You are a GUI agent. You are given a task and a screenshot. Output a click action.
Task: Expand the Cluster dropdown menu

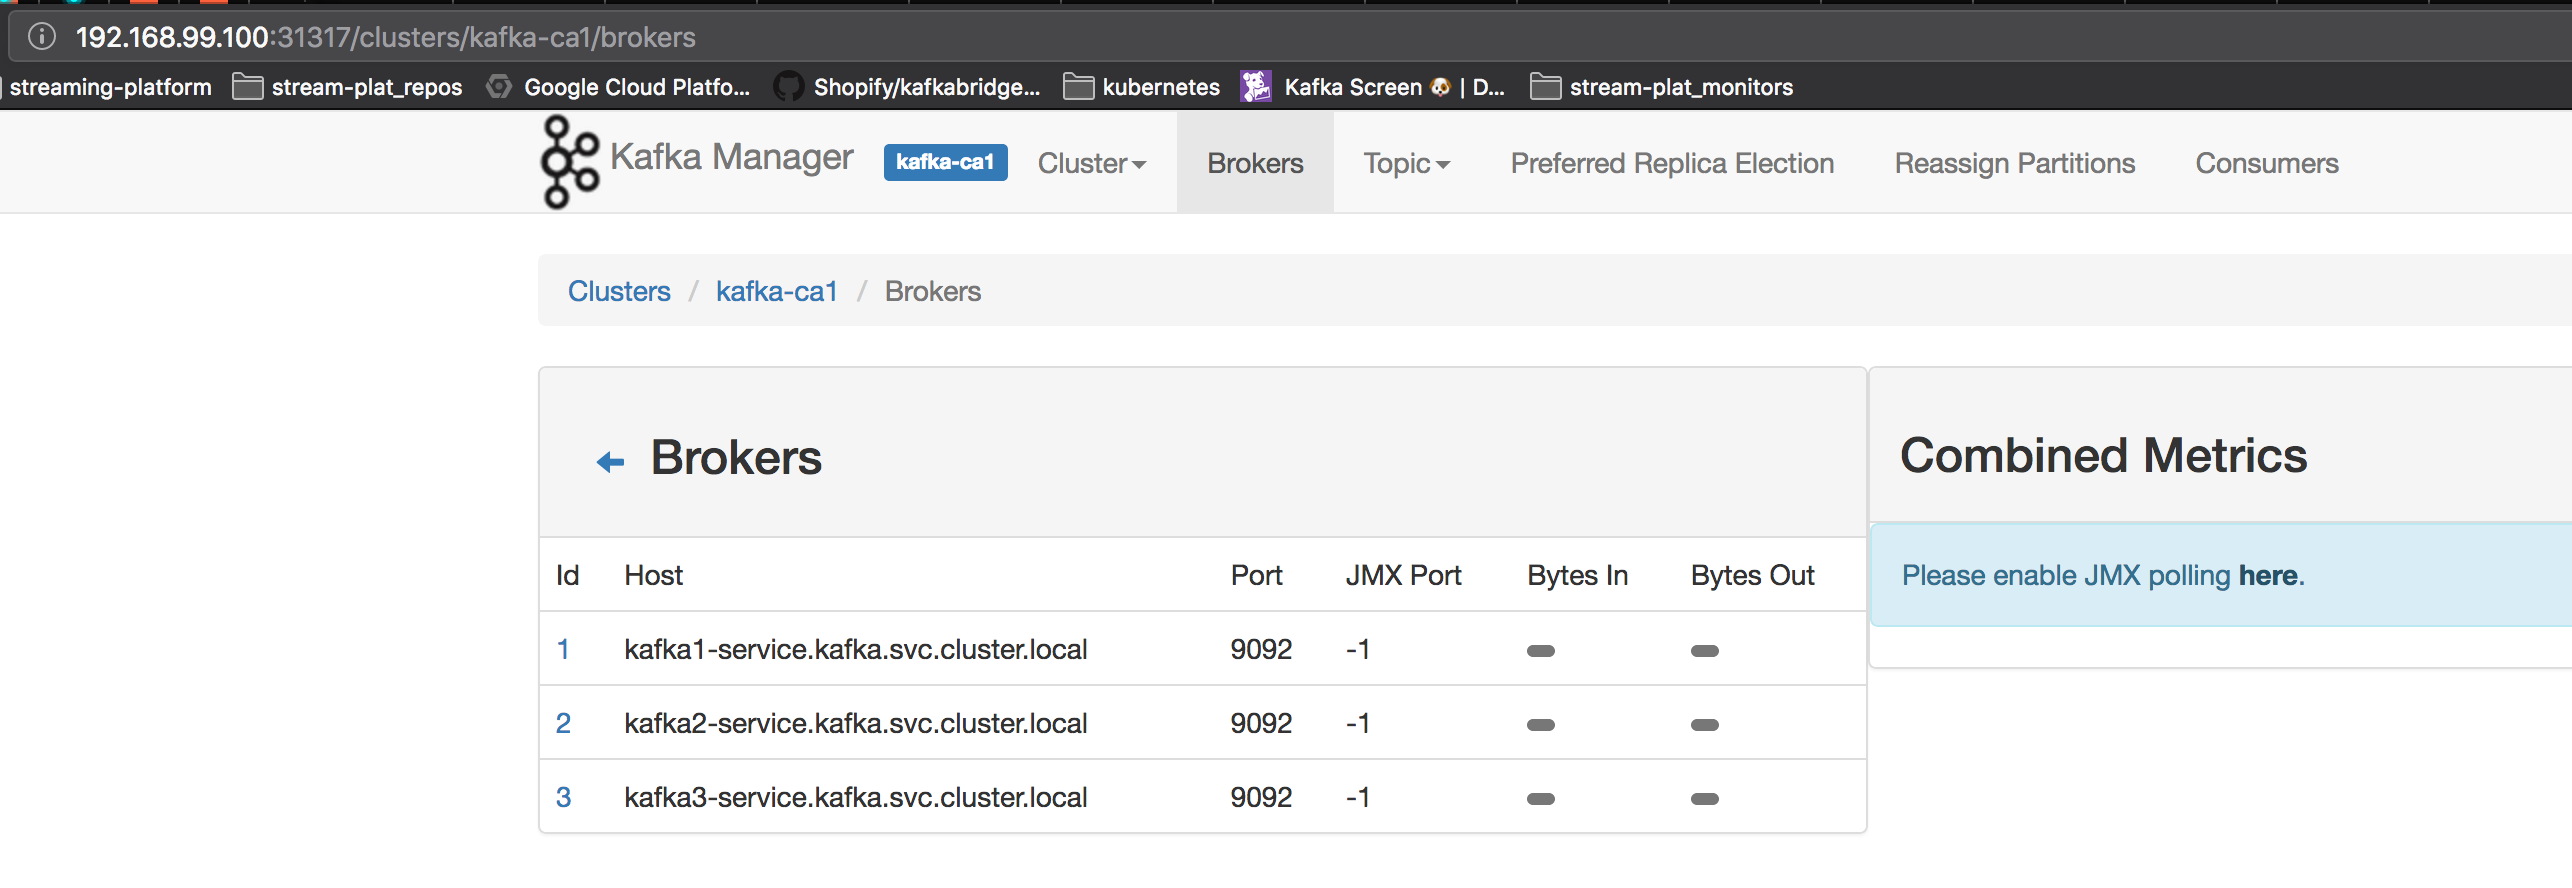(x=1092, y=163)
